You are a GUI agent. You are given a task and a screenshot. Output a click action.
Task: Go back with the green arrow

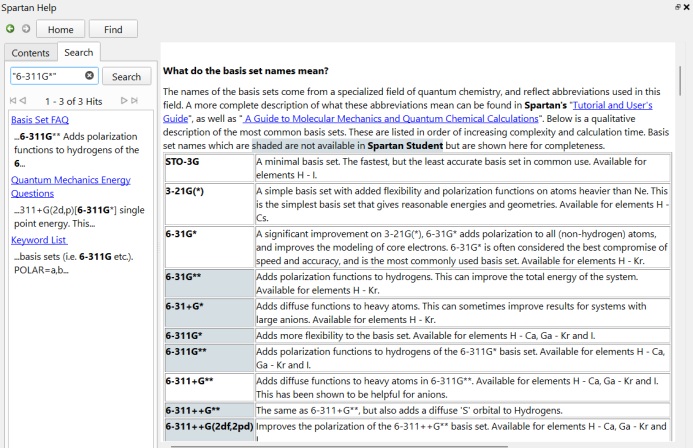[10, 29]
